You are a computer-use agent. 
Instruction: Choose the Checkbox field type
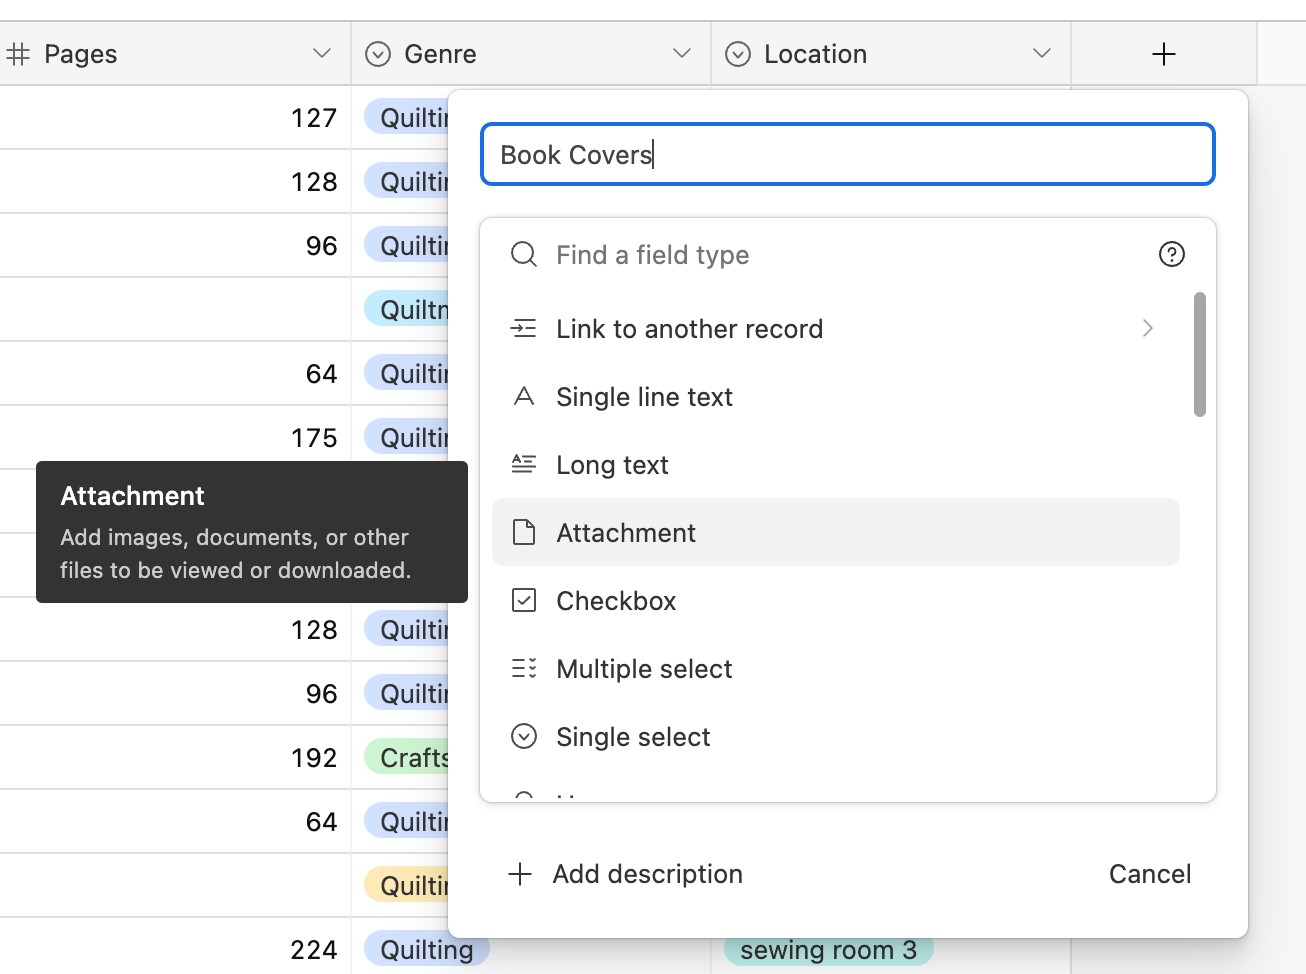pos(616,601)
